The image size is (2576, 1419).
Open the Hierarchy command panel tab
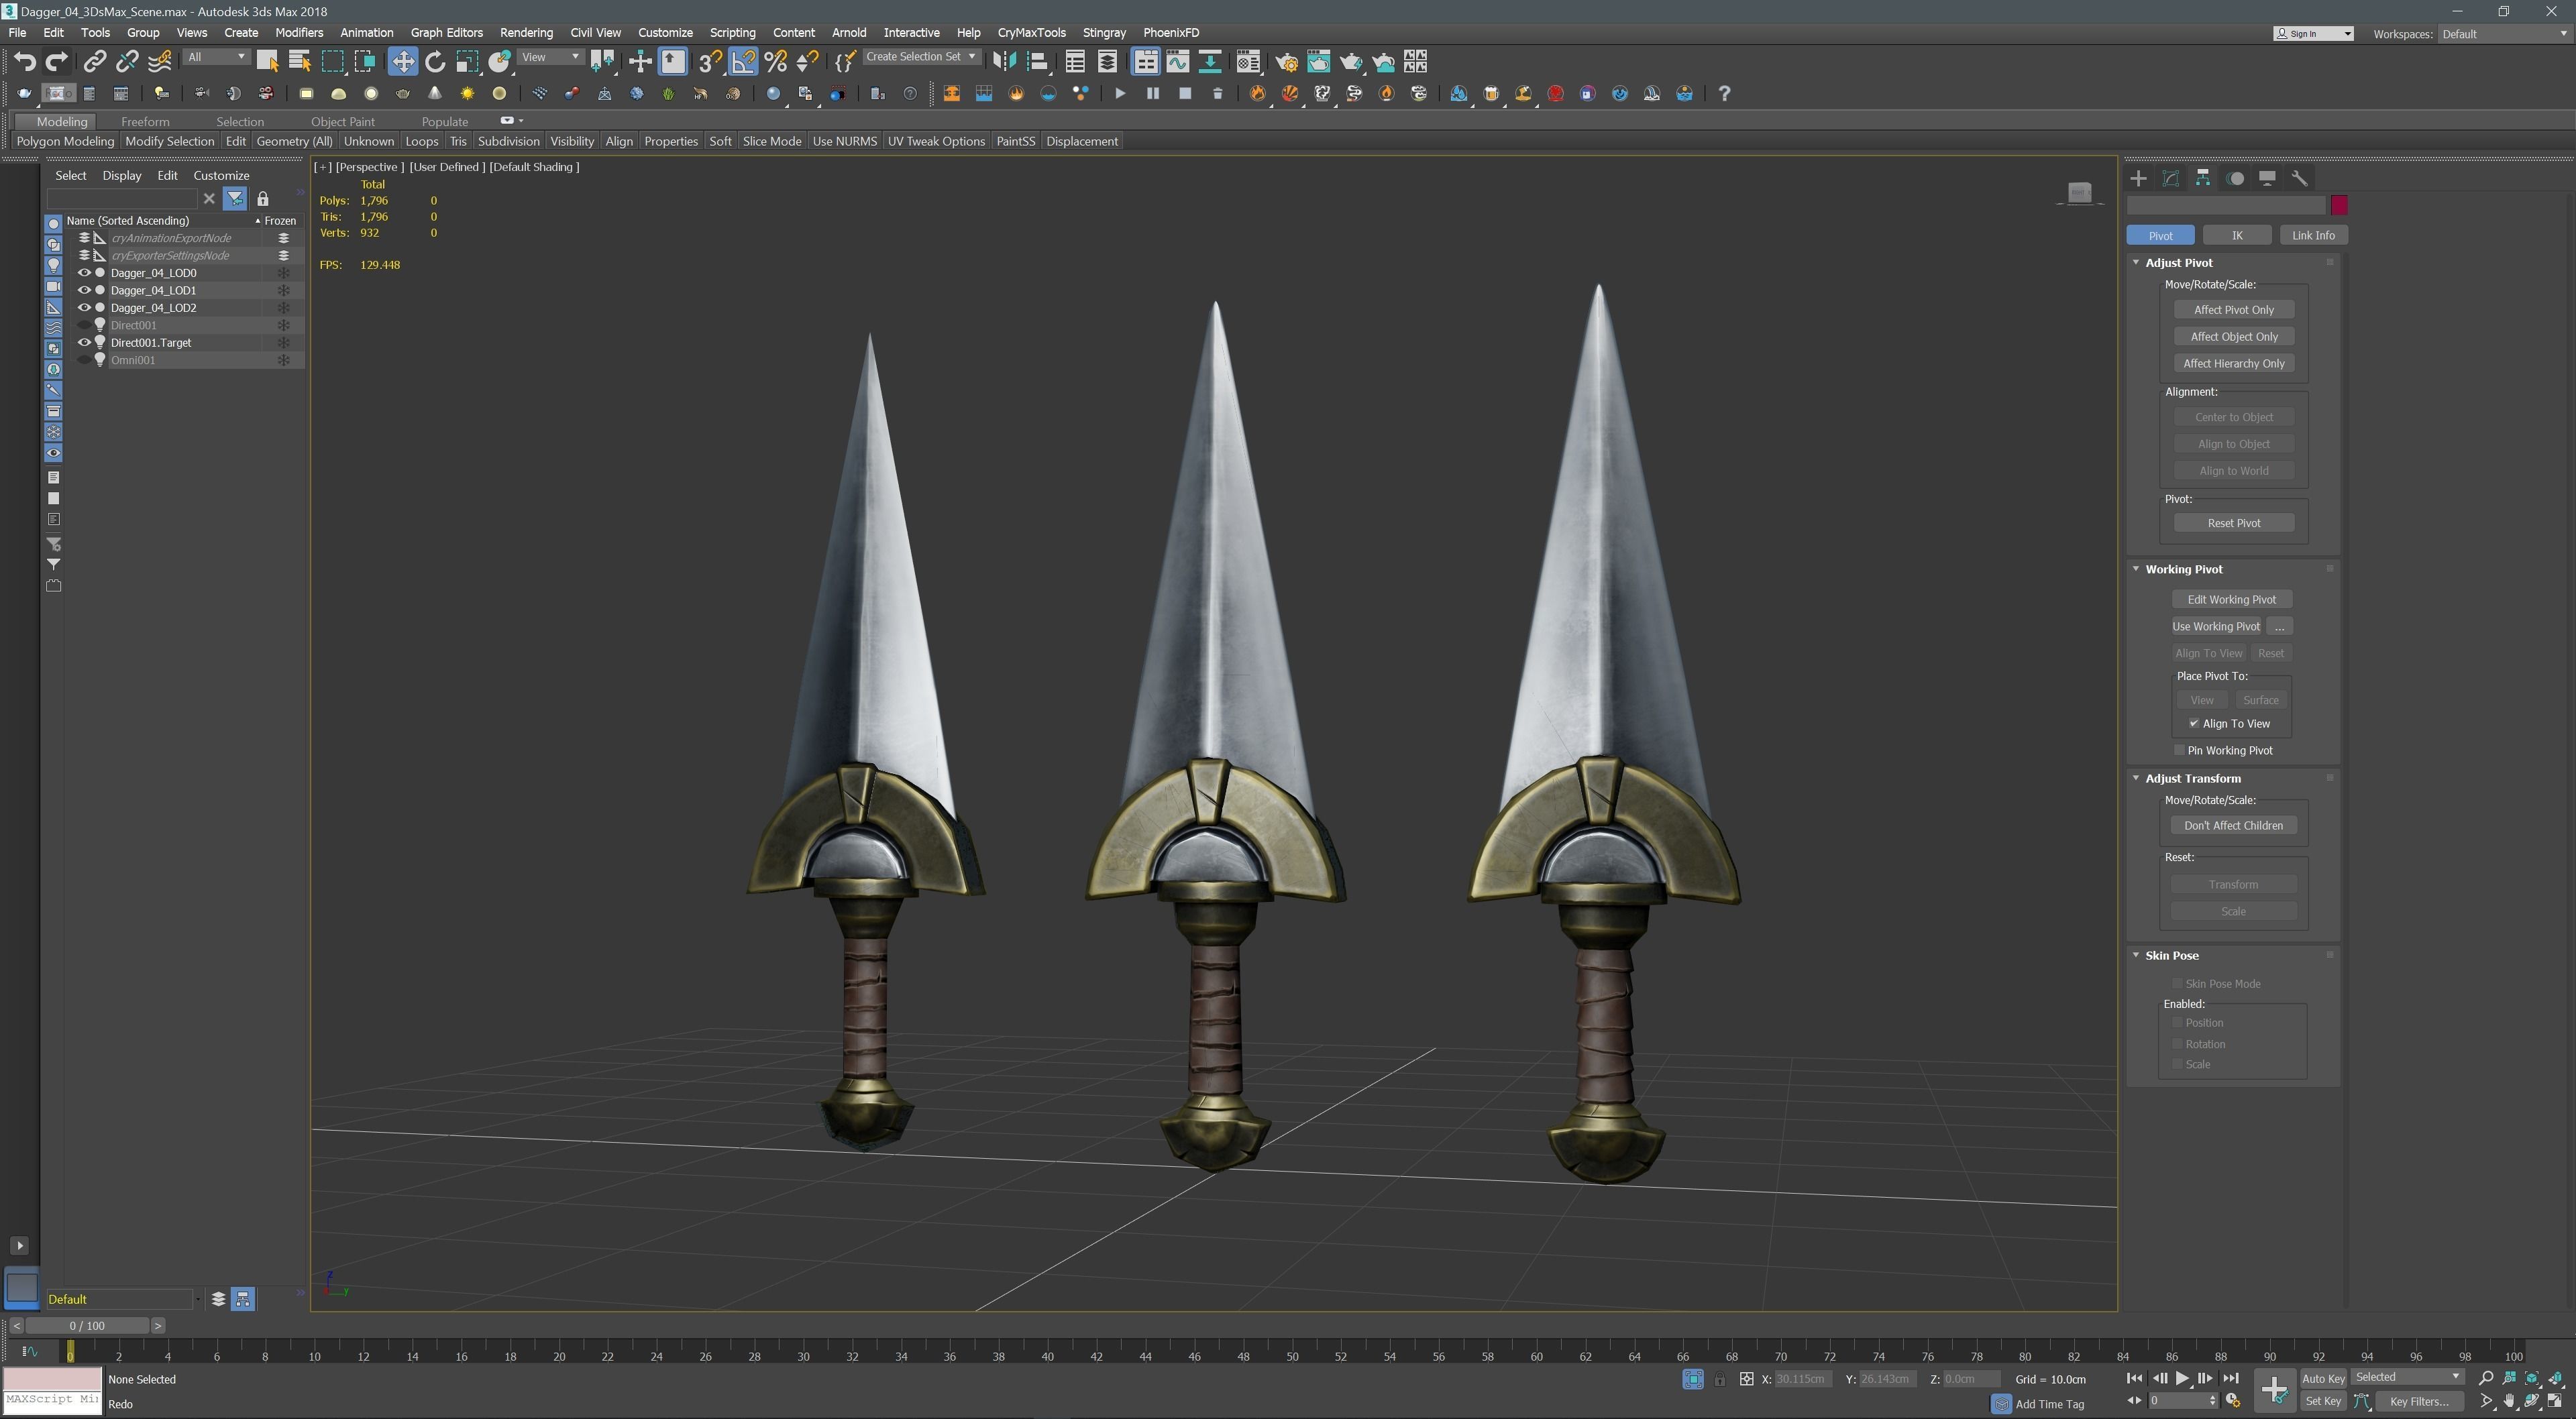(x=2203, y=178)
